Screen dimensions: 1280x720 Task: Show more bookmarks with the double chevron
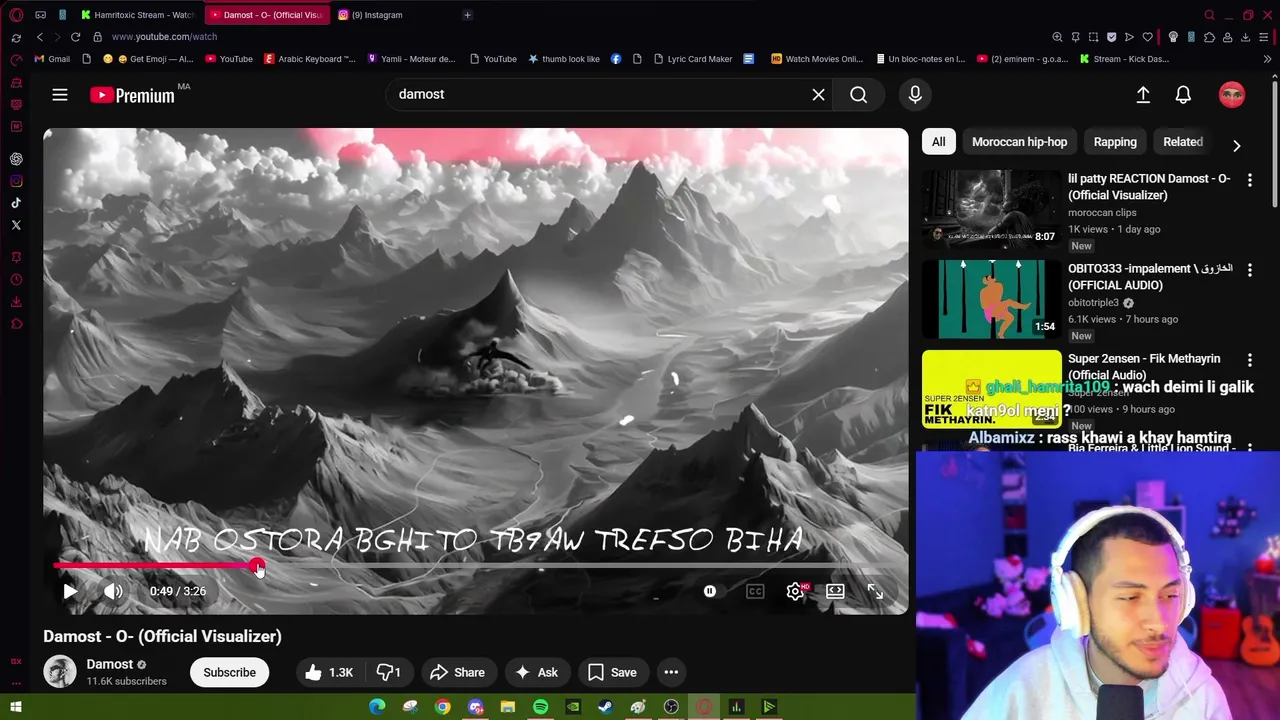click(x=1267, y=59)
